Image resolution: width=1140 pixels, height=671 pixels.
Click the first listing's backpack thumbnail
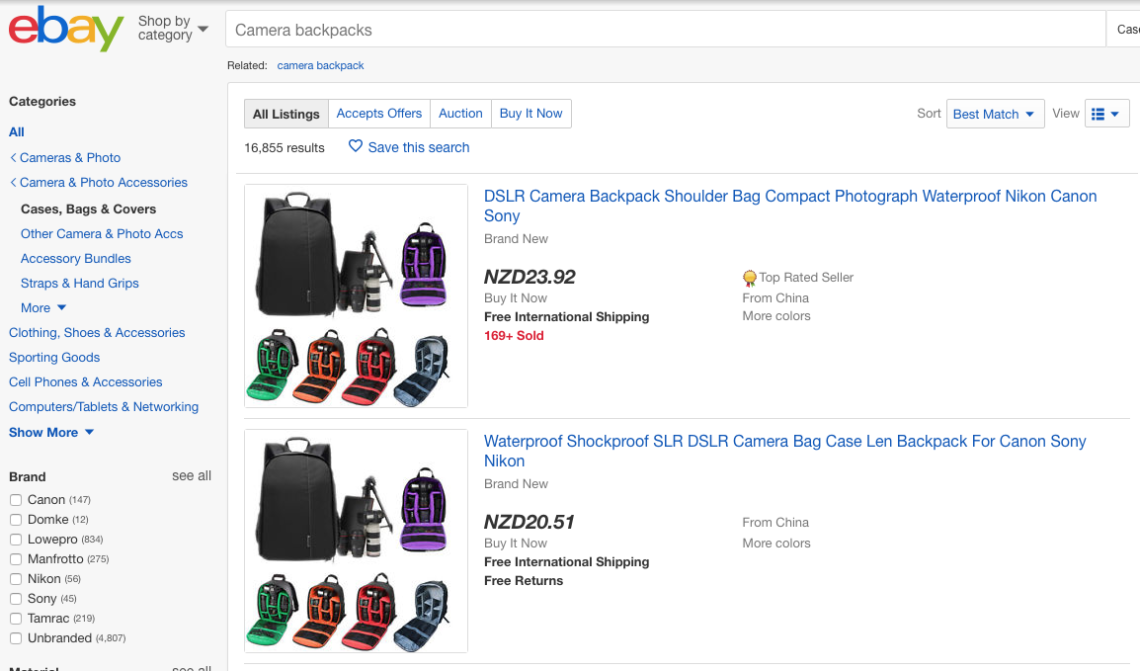tap(356, 296)
